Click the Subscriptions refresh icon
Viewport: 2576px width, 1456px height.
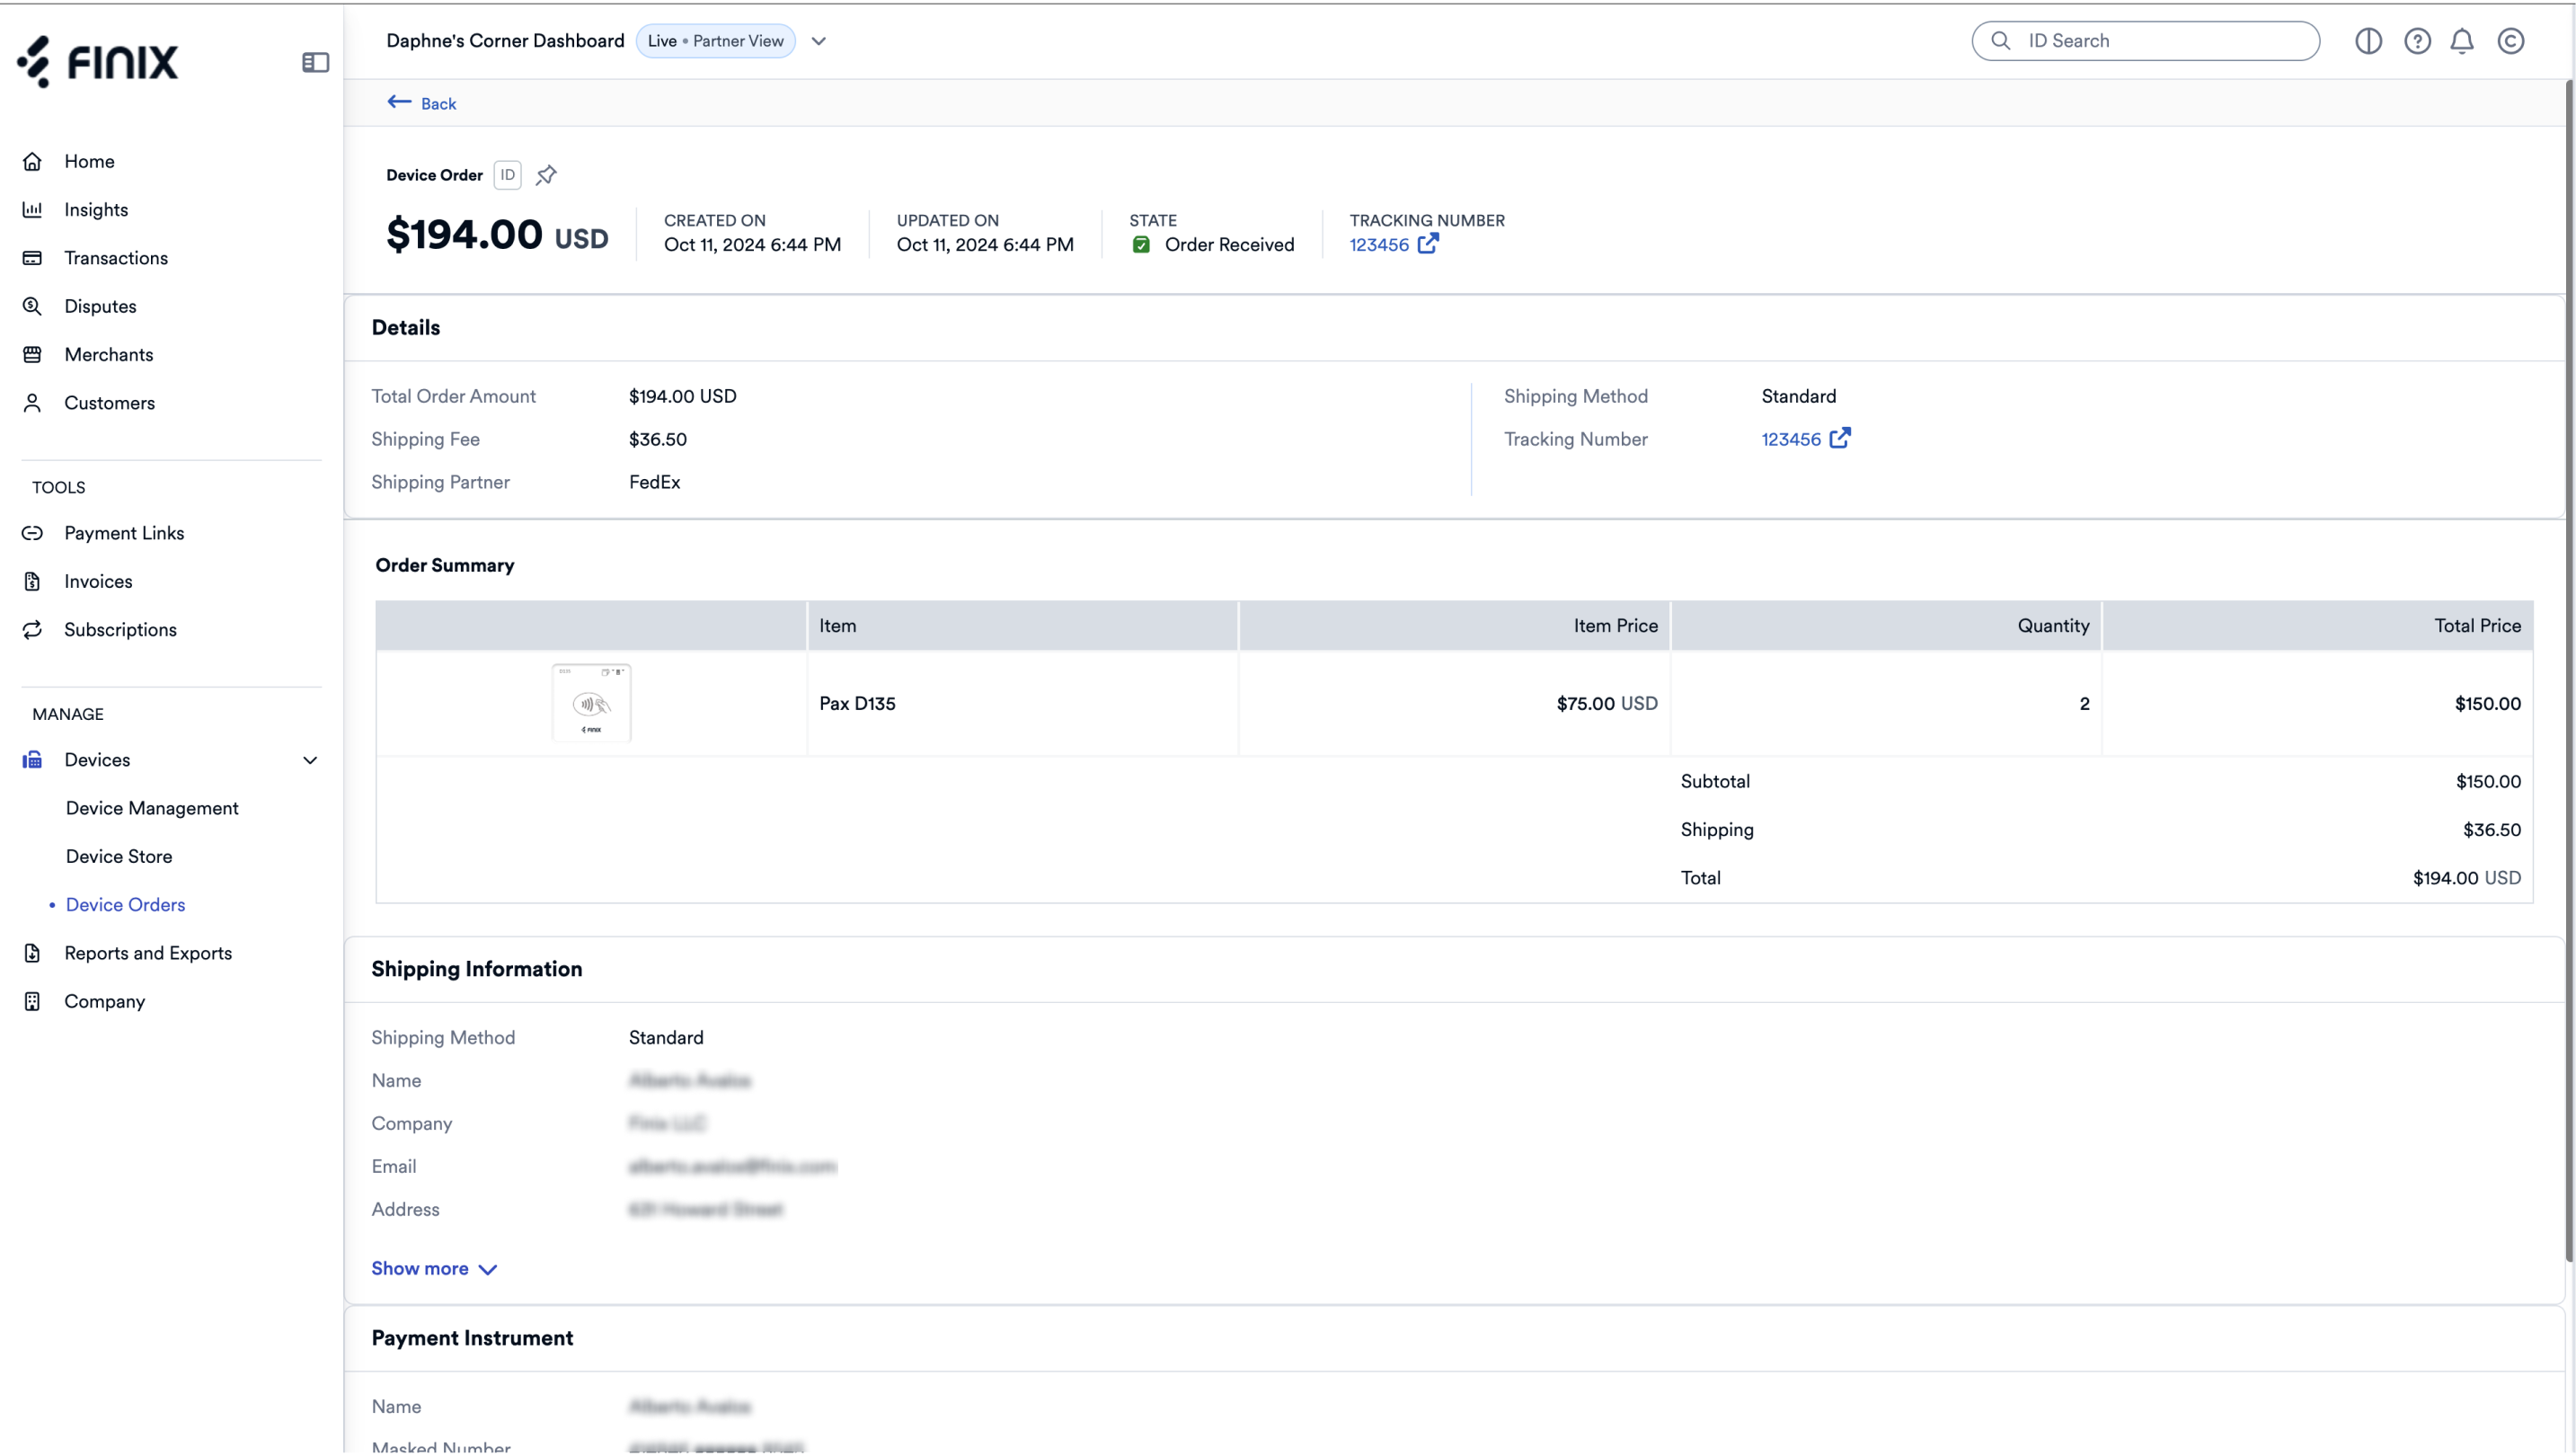tap(32, 629)
